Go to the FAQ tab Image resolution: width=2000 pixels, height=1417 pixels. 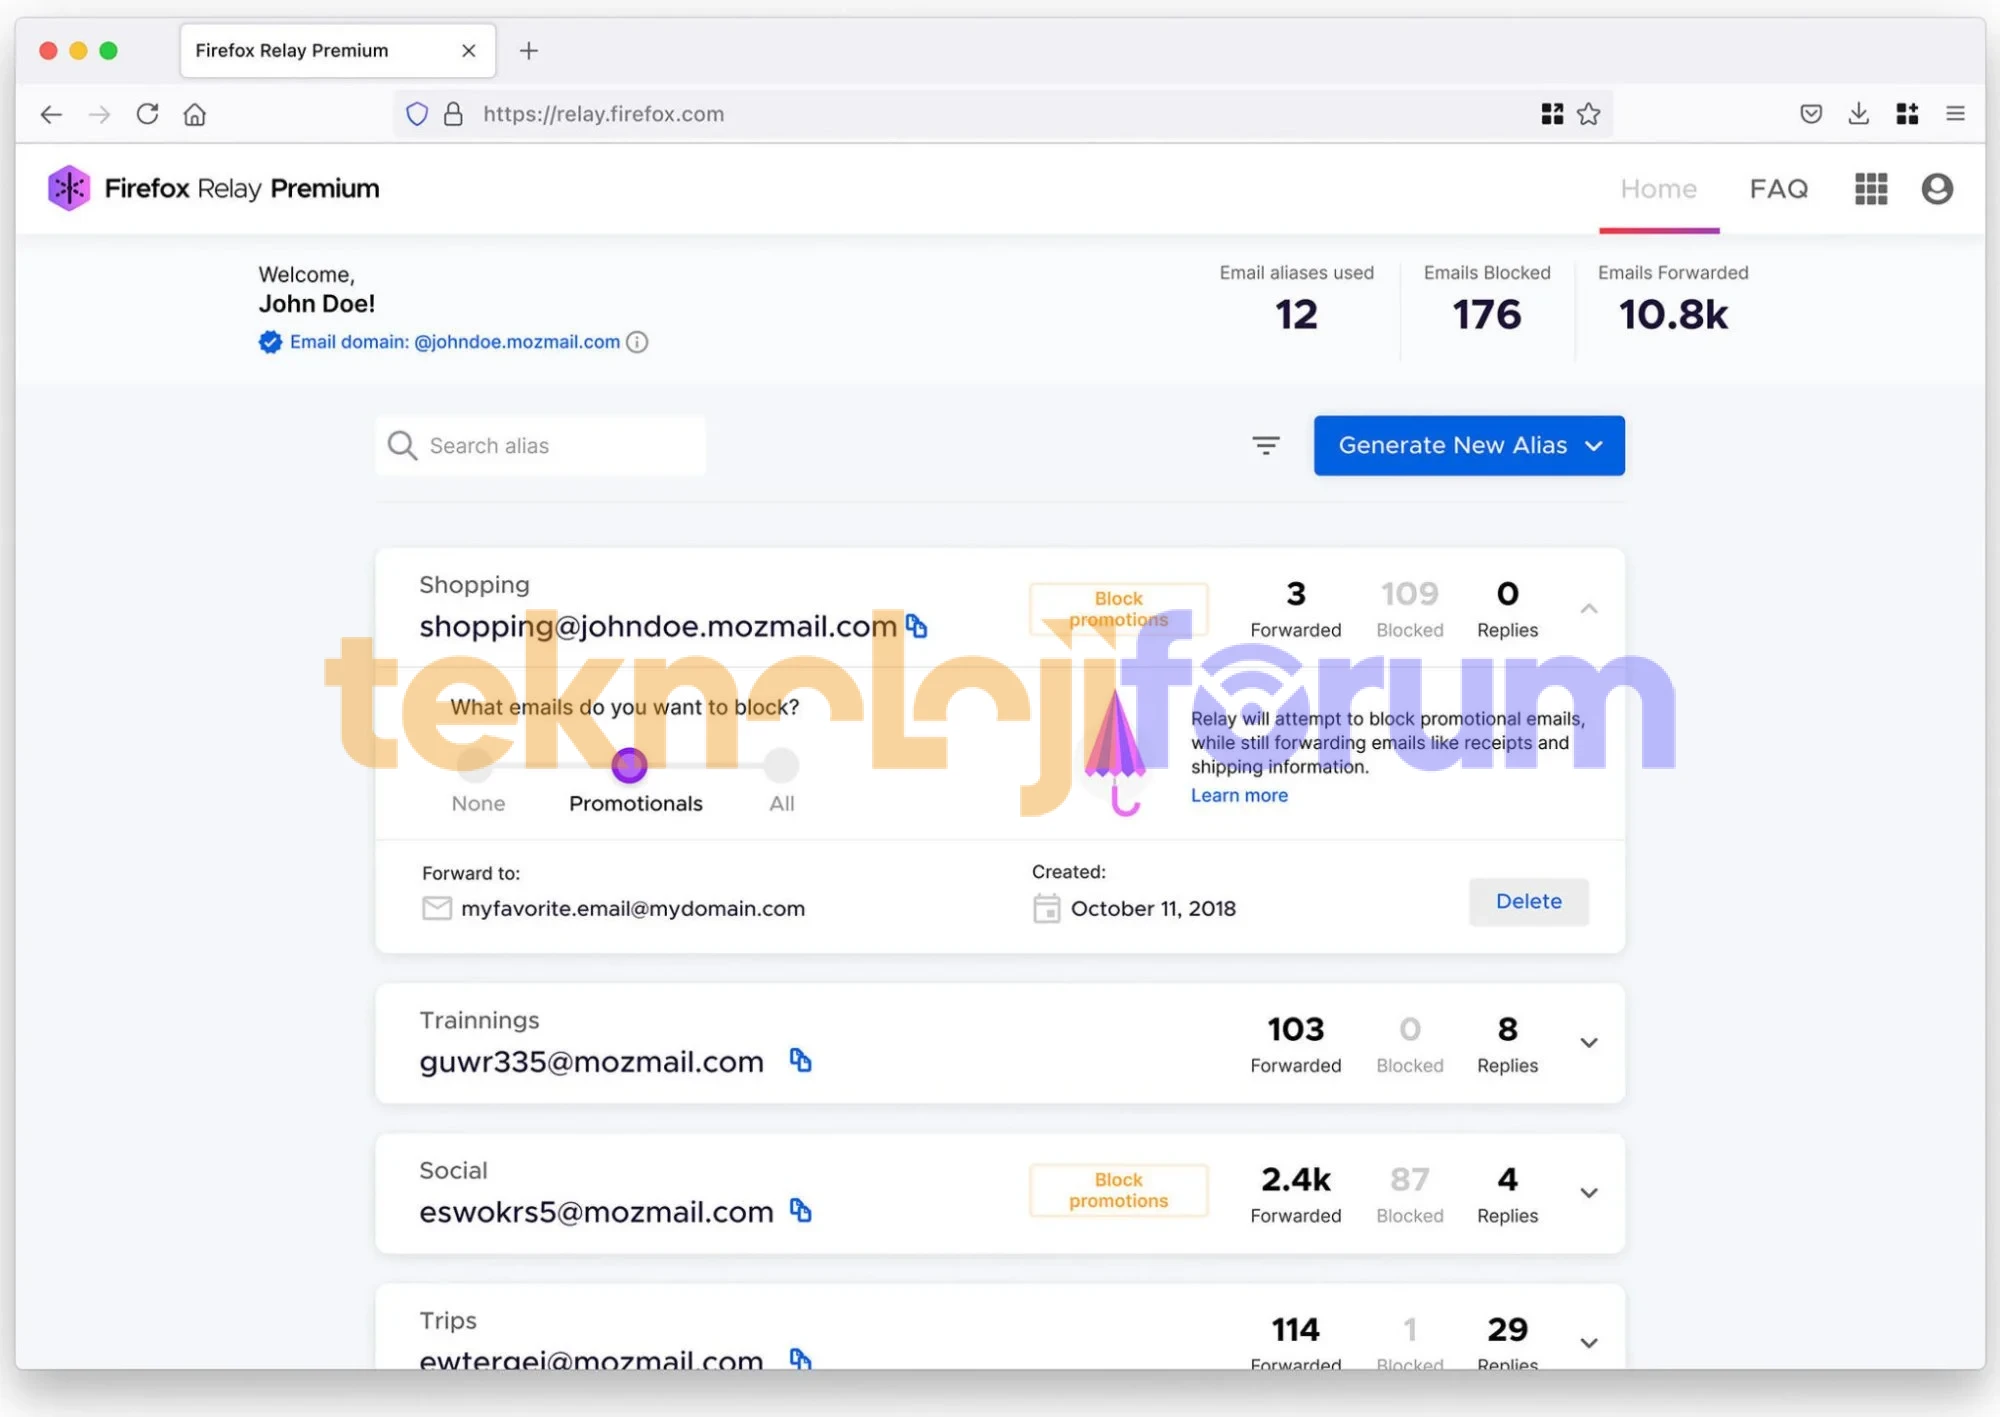(x=1778, y=189)
